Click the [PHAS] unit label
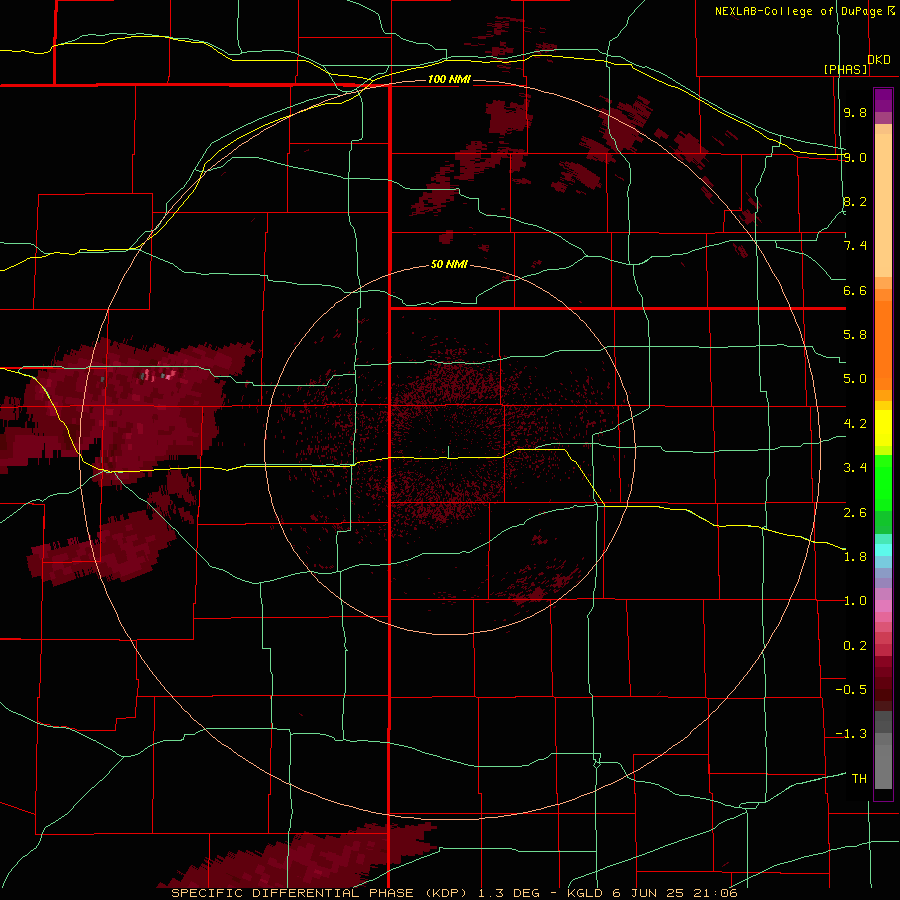The image size is (900, 900). (x=845, y=69)
